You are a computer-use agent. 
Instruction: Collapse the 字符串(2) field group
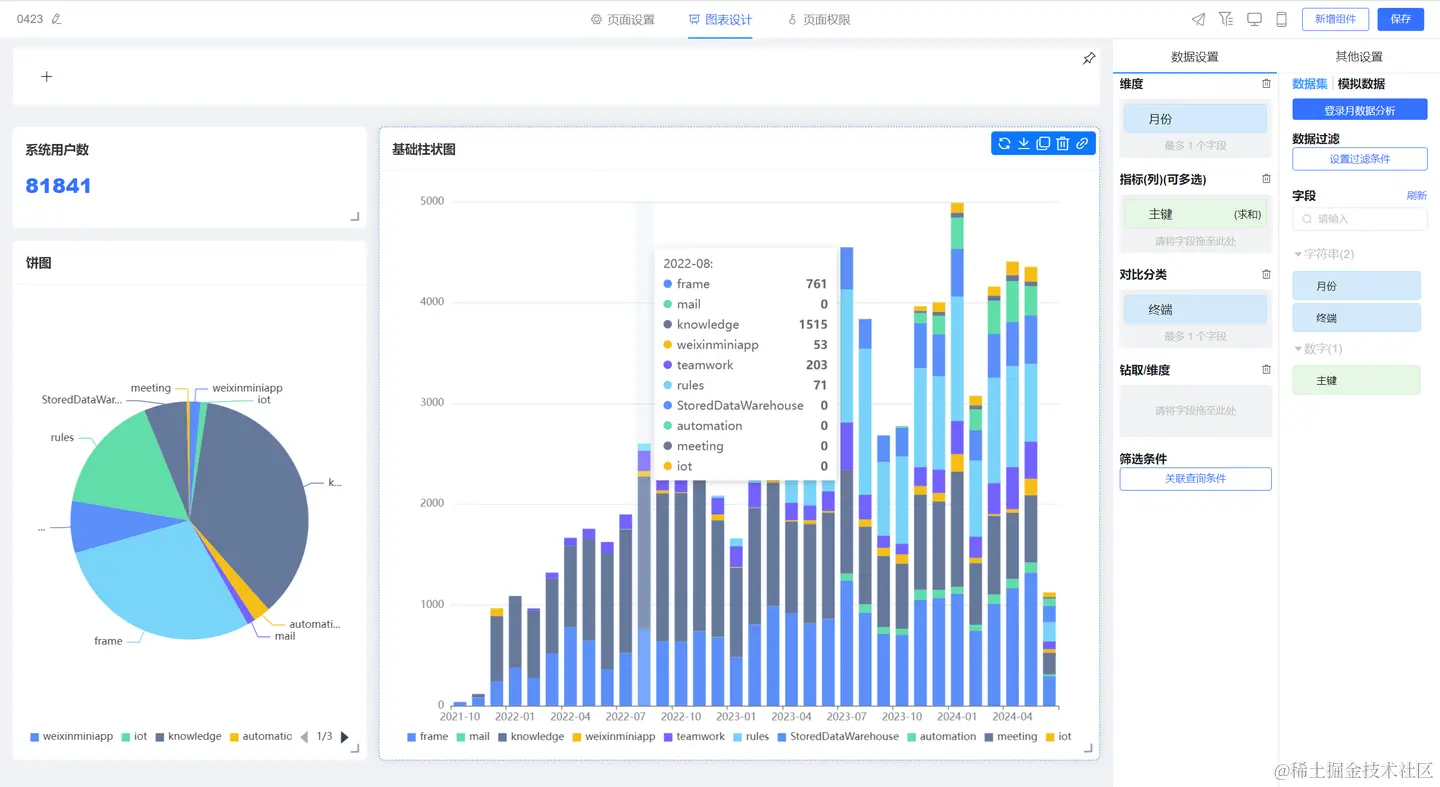pos(1324,254)
